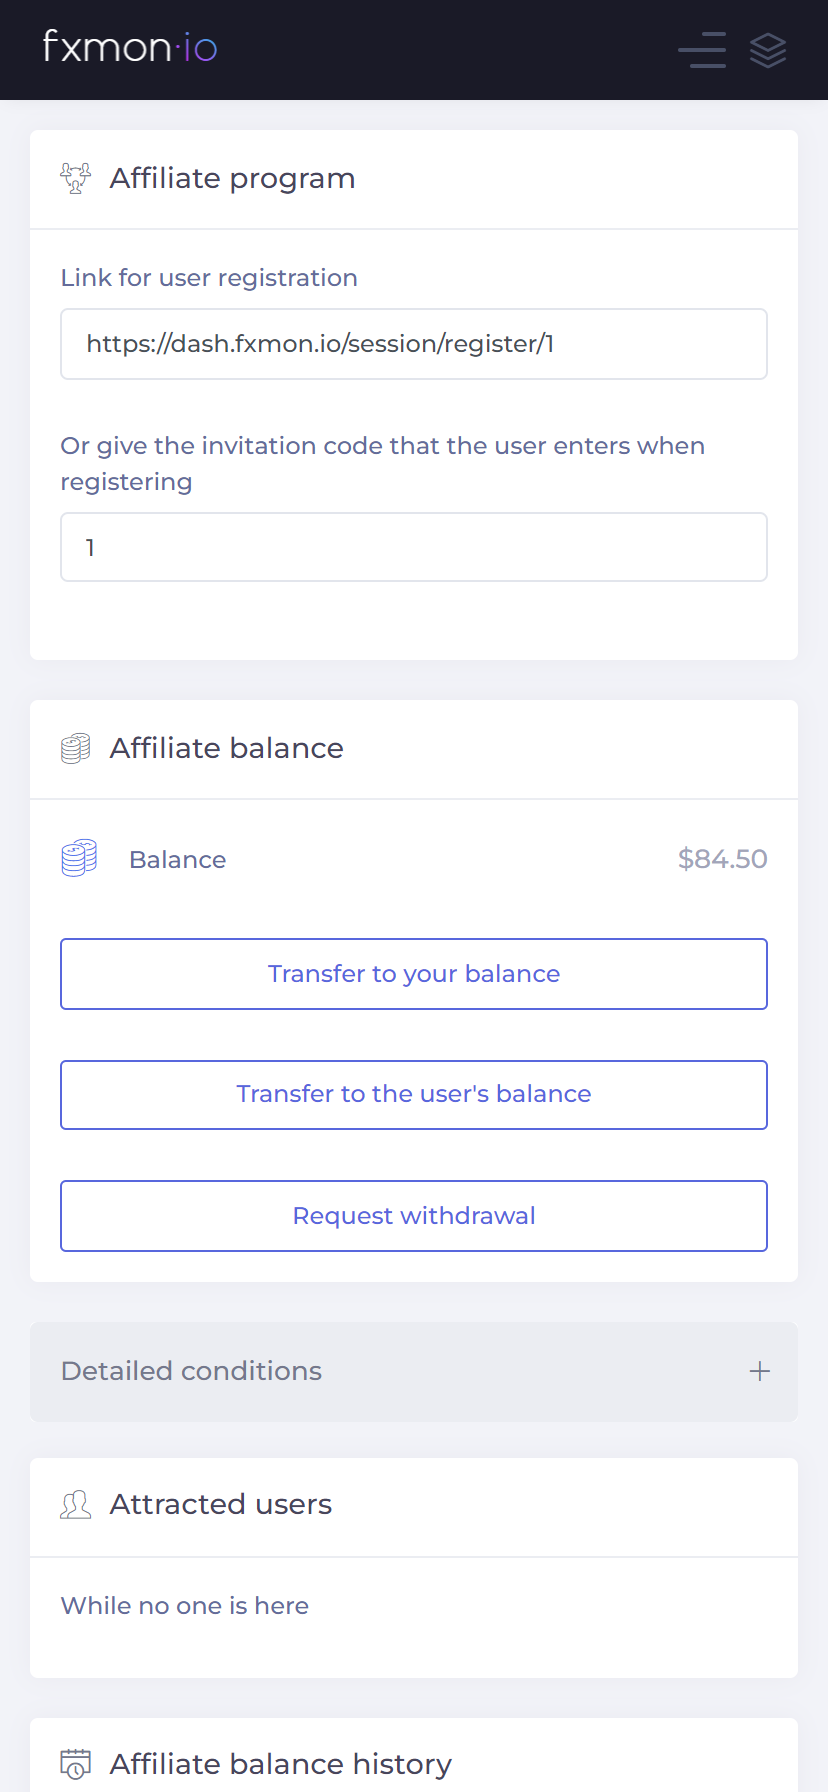Click Transfer to your balance button
The image size is (828, 1792).
click(x=414, y=974)
